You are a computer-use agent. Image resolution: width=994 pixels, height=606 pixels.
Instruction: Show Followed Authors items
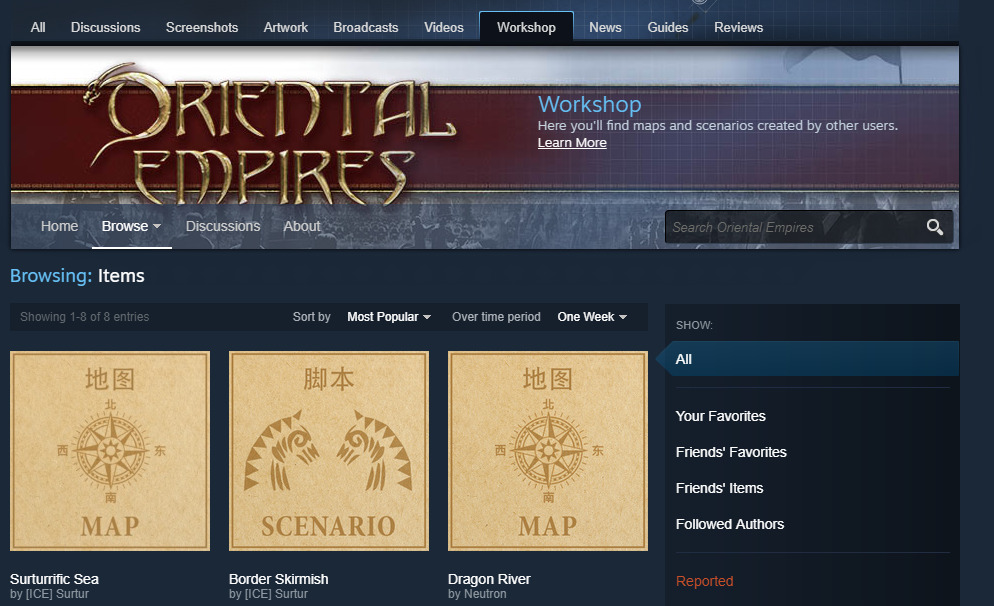[x=730, y=524]
